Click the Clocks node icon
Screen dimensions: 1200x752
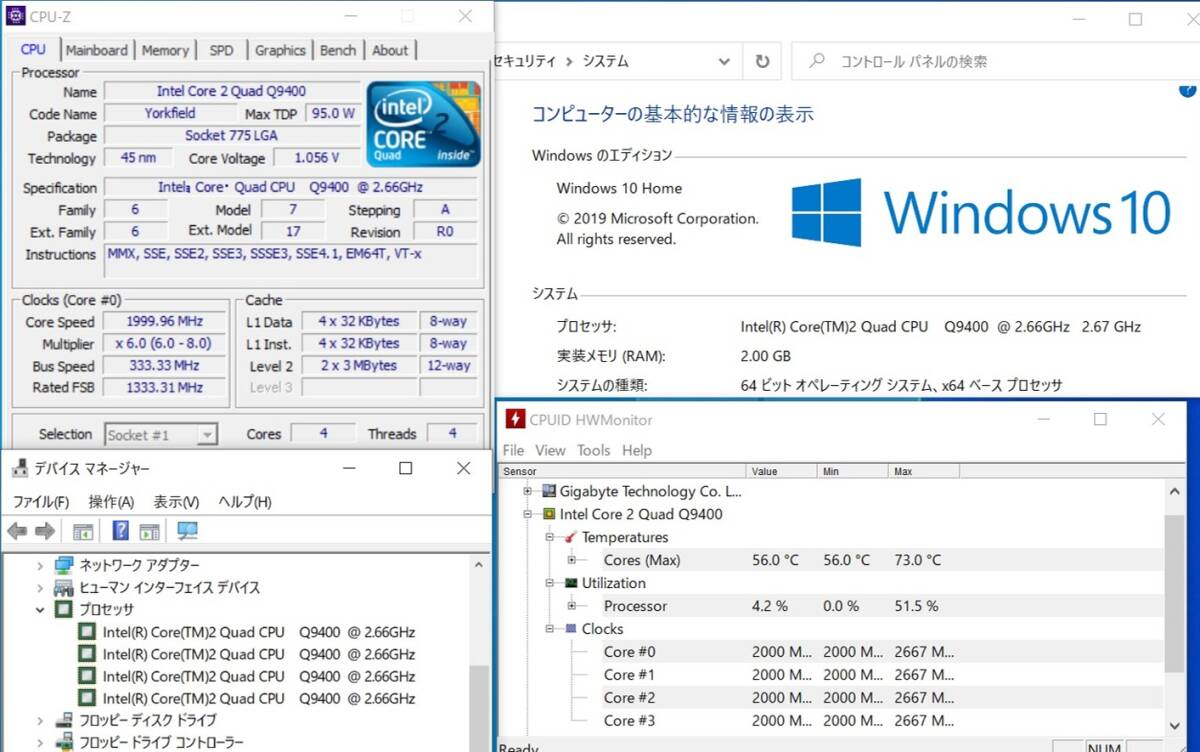[571, 629]
